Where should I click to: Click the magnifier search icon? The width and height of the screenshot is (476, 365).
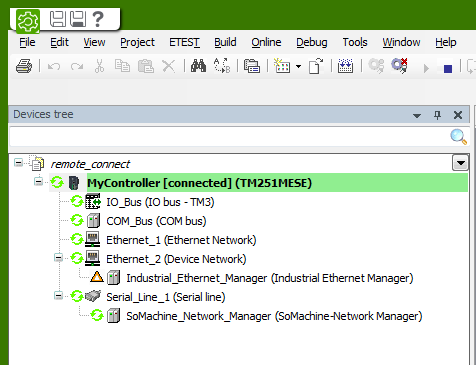point(459,137)
